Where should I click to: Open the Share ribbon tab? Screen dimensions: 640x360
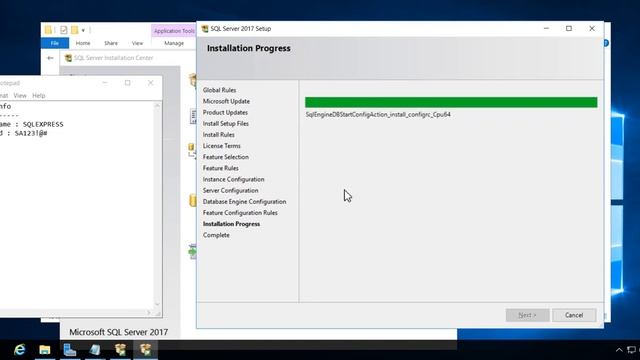click(111, 43)
